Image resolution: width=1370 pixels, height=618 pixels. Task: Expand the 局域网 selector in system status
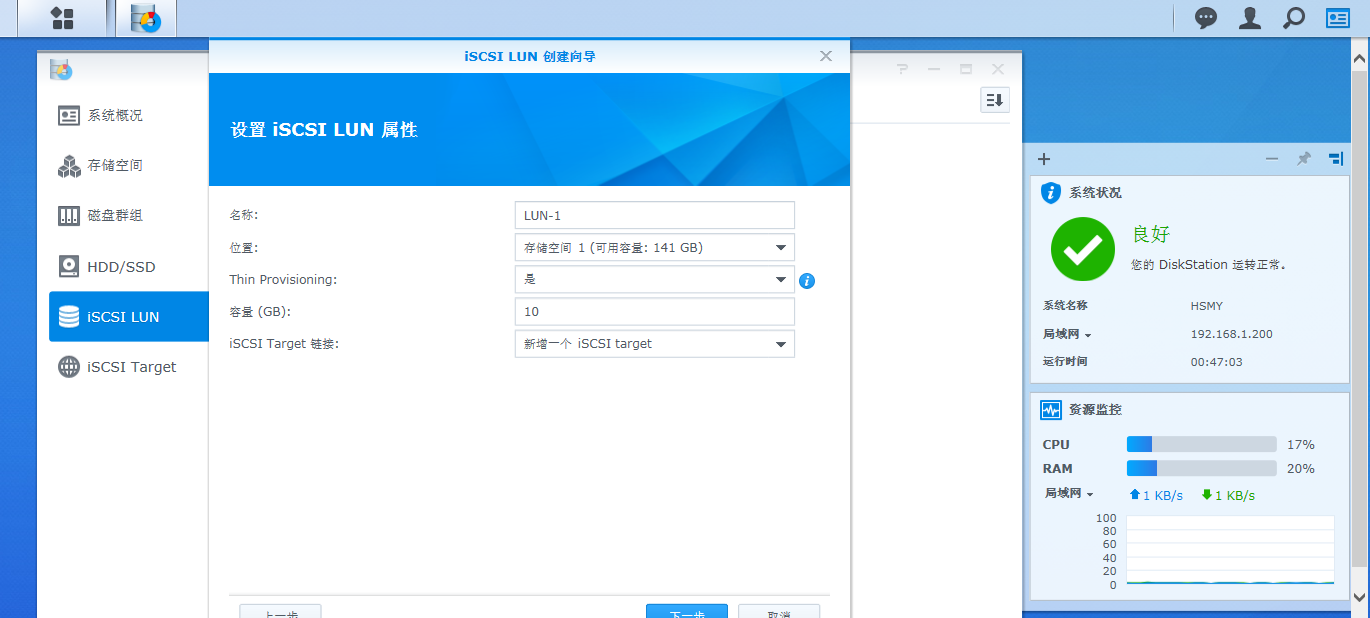[x=1067, y=335]
